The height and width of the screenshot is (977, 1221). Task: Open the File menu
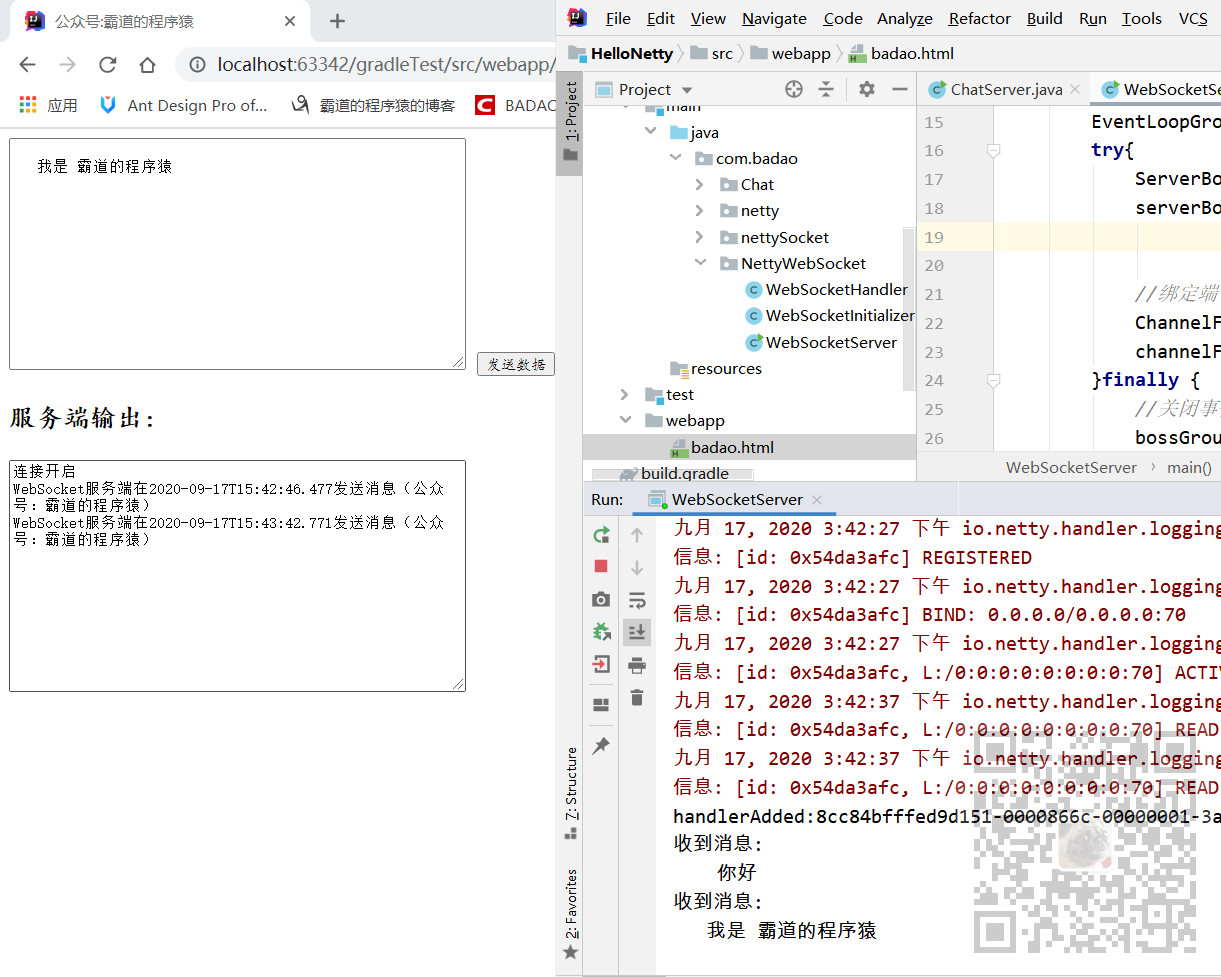point(618,18)
